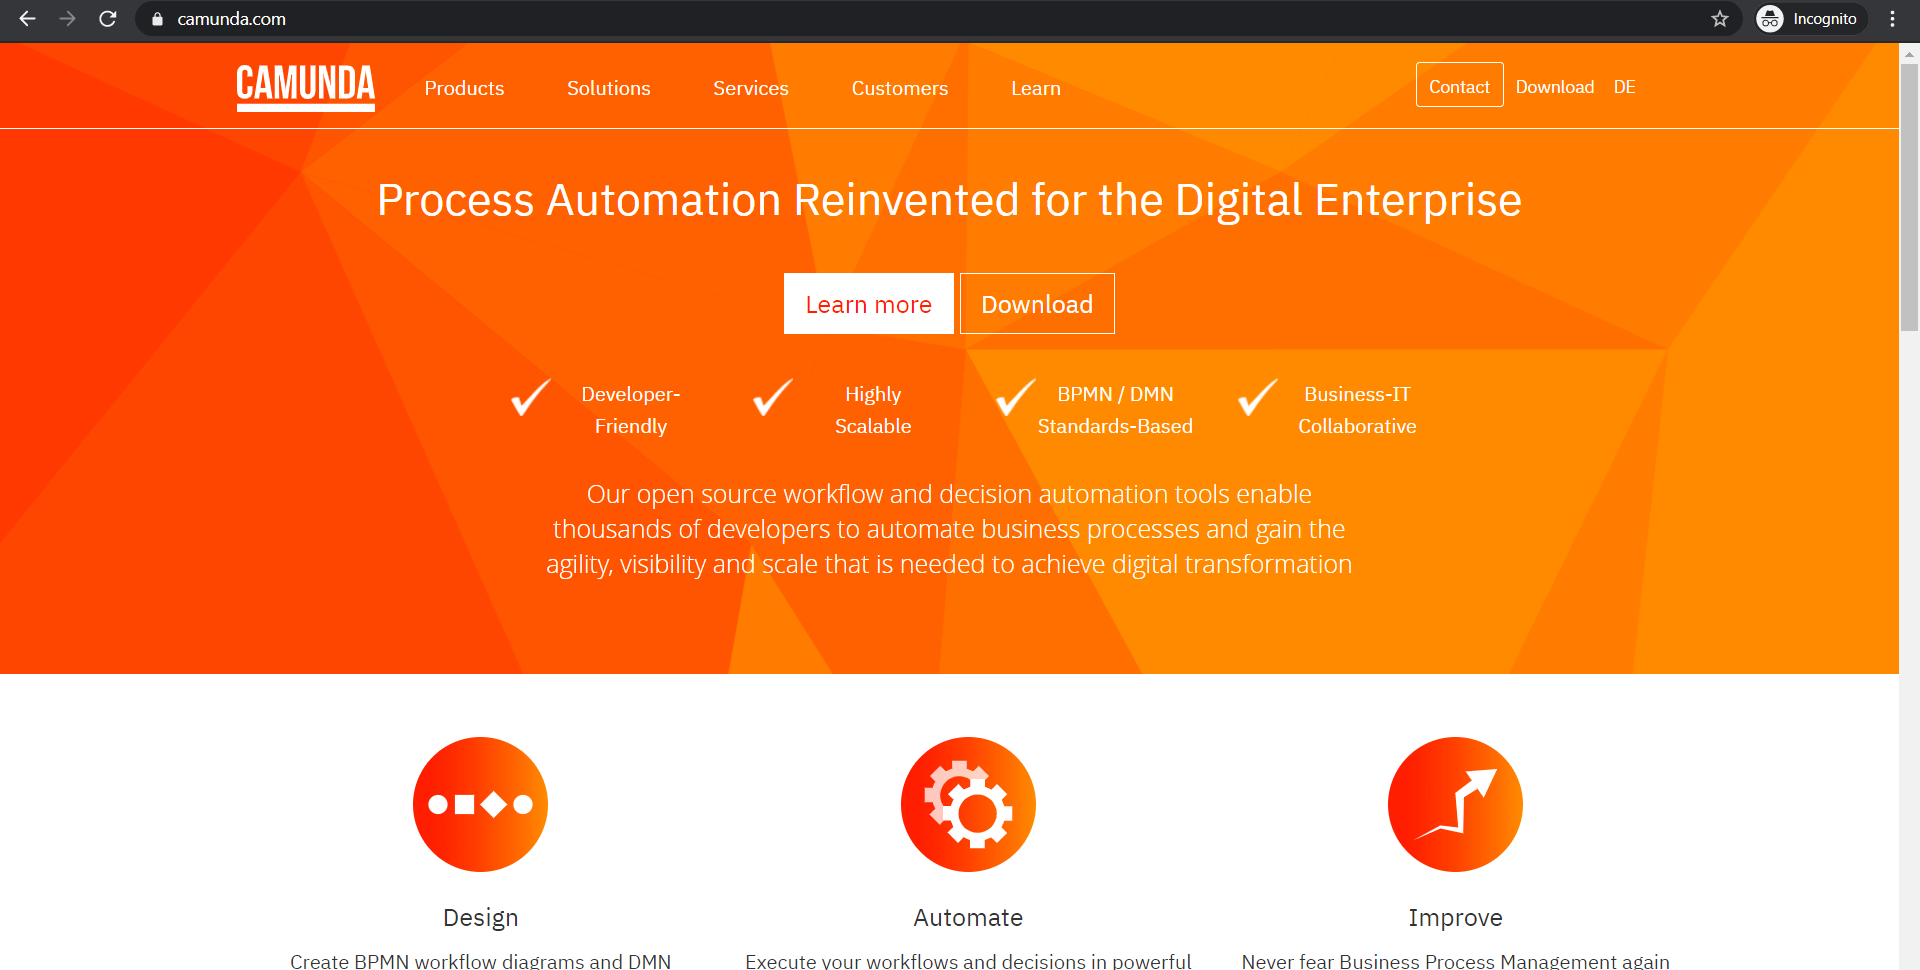Screen dimensions: 1920x970
Task: Click the checkmark beside Highly Scalable
Action: click(773, 397)
